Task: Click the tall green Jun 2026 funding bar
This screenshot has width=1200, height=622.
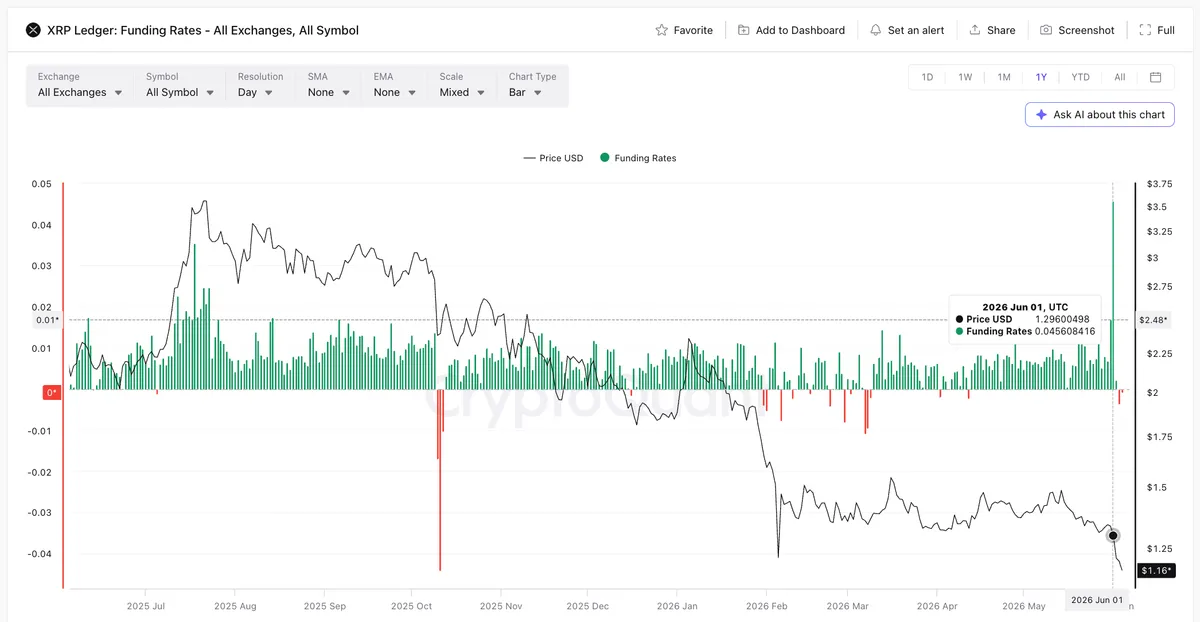Action: [x=1113, y=296]
